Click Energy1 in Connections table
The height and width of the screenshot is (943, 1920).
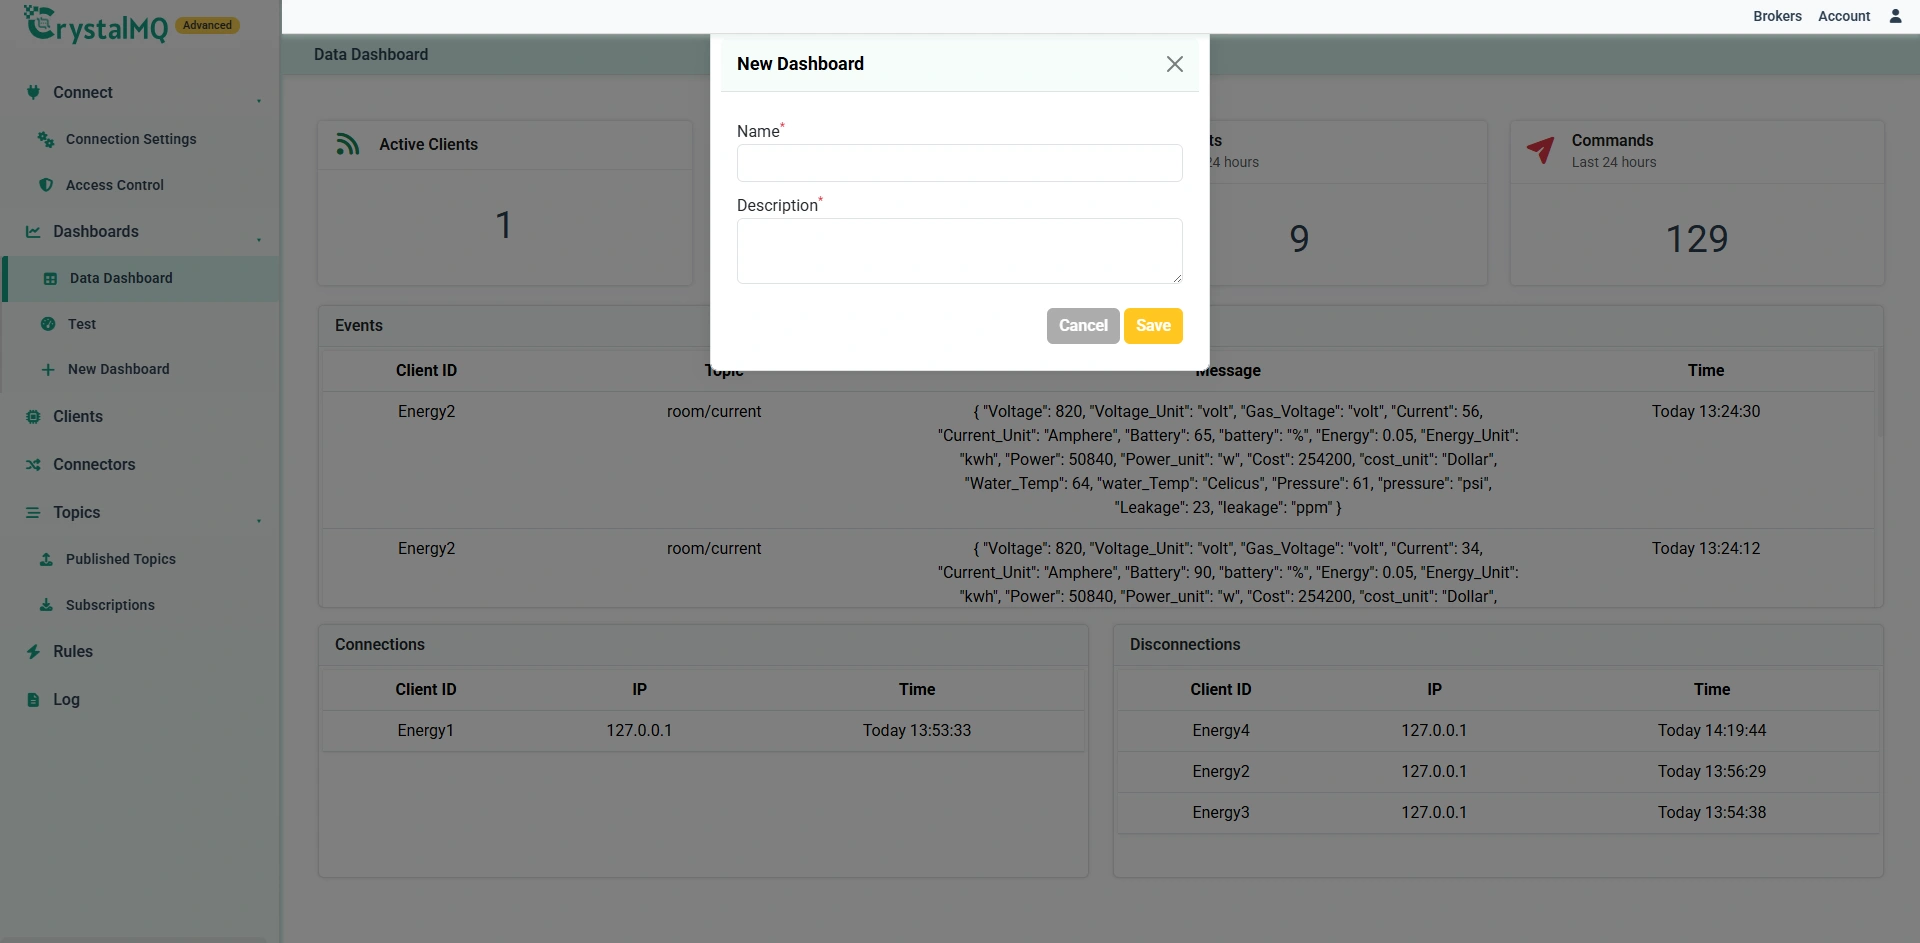point(426,731)
